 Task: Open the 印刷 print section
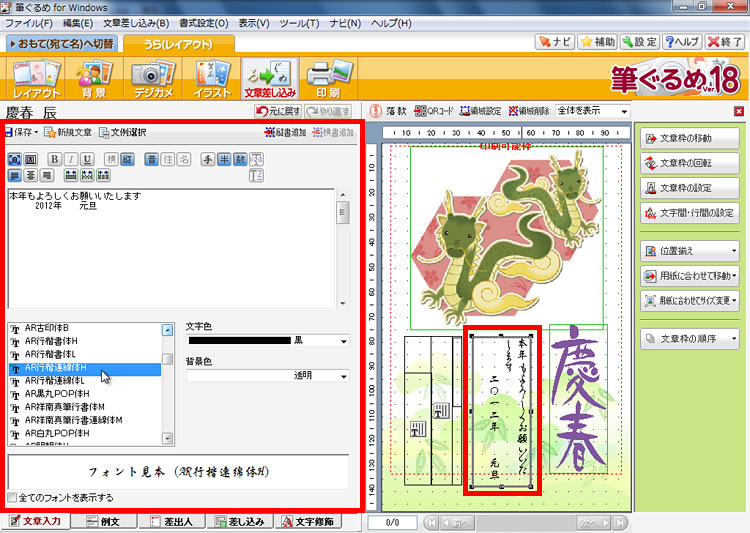tap(329, 78)
